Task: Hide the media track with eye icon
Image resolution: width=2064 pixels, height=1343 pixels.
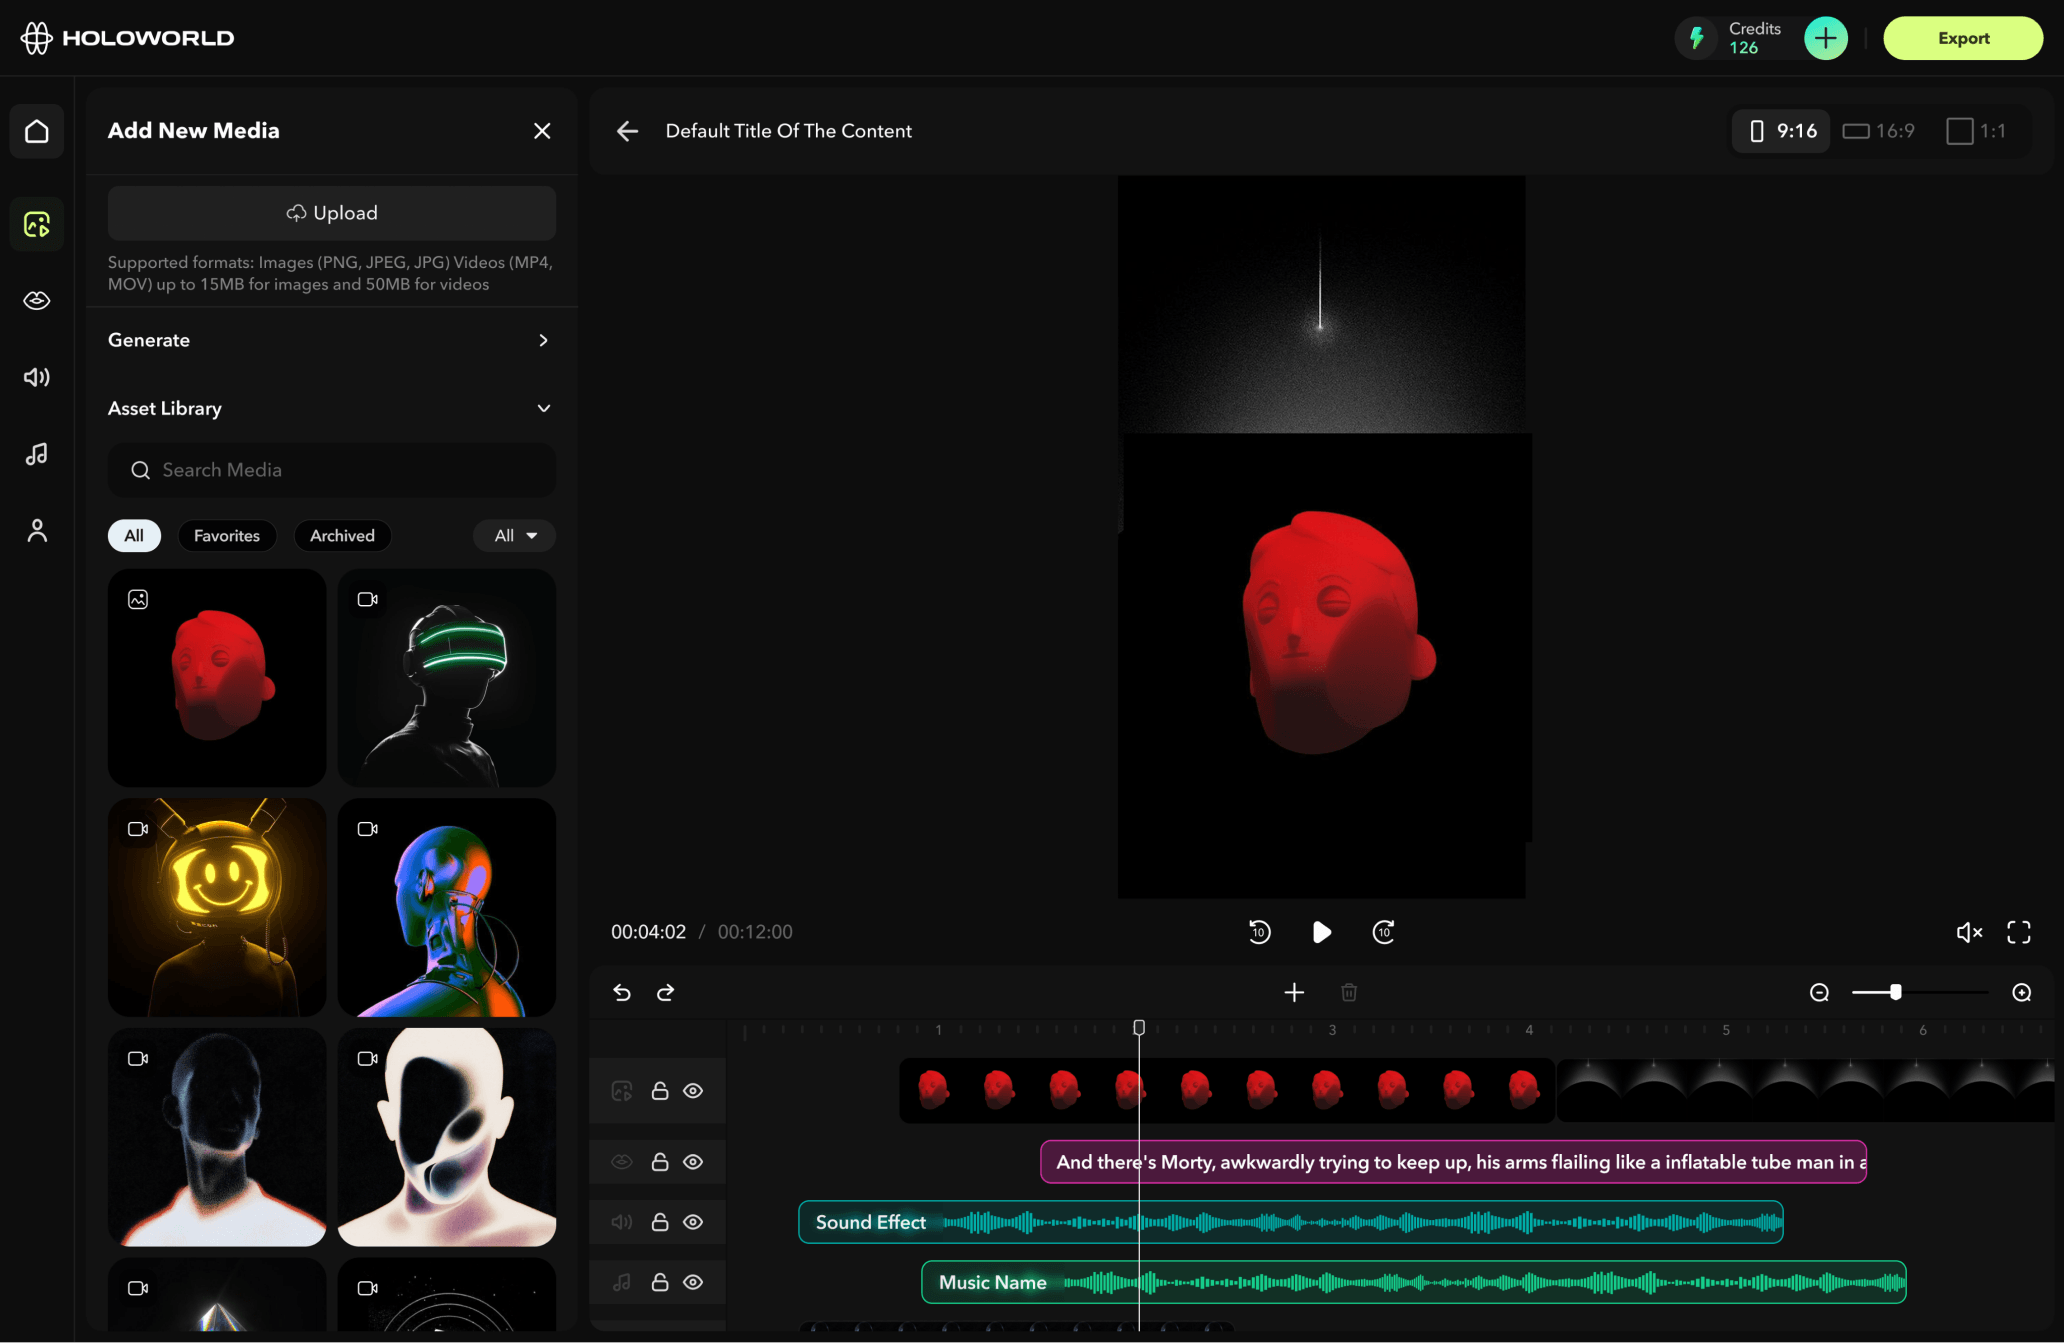Action: coord(693,1091)
